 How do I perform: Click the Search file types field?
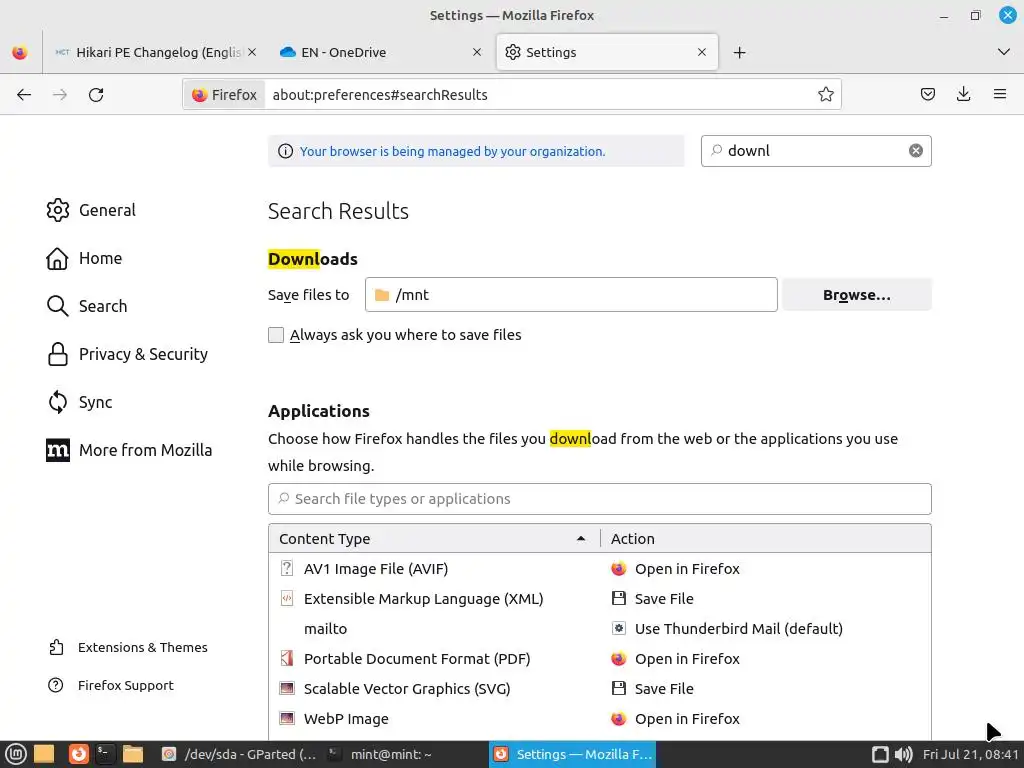[x=600, y=499]
